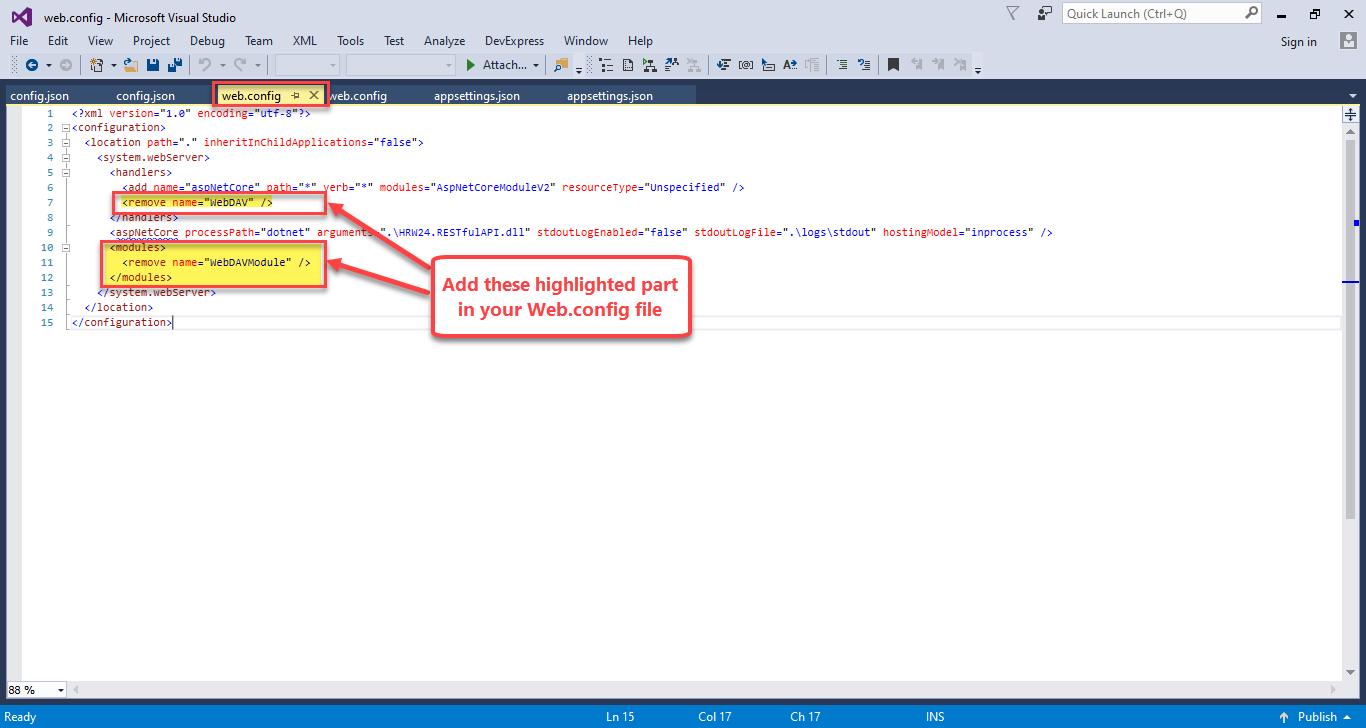
Task: Collapse the handlers section on line 5
Action: (66, 171)
